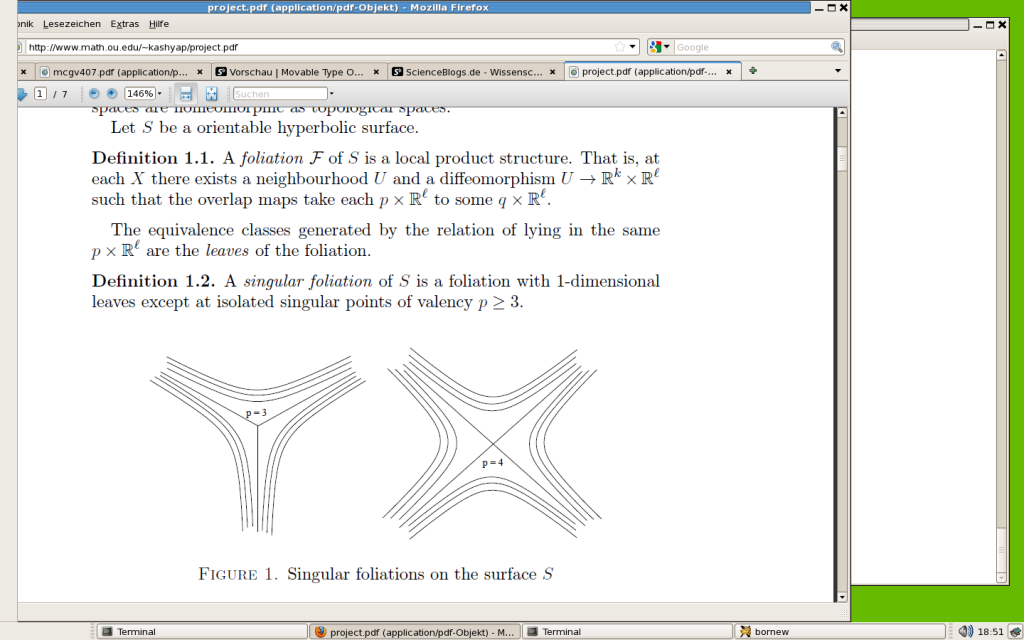Image resolution: width=1024 pixels, height=640 pixels.
Task: Open the URL history dropdown arrow
Action: [633, 47]
